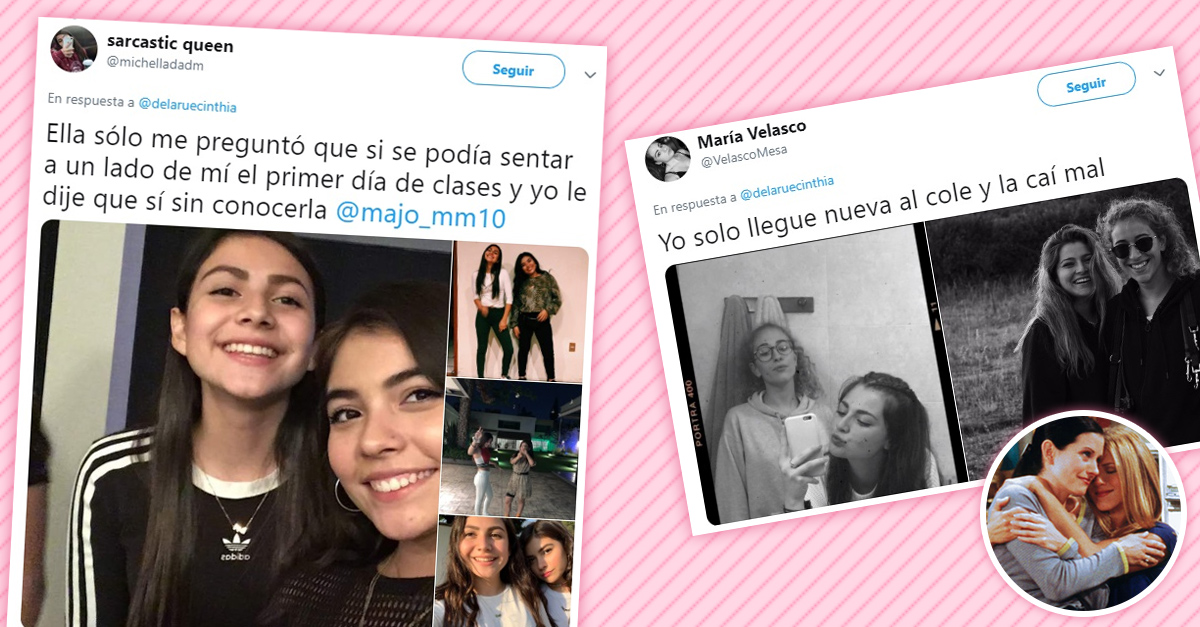Open María Velasco's profile avatar
Image resolution: width=1200 pixels, height=627 pixels.
pos(667,158)
